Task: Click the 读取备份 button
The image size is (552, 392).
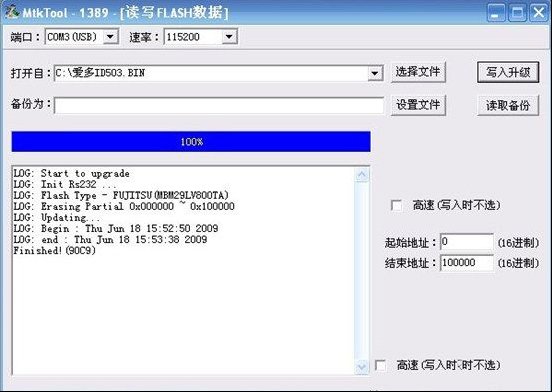Action: pyautogui.click(x=508, y=105)
